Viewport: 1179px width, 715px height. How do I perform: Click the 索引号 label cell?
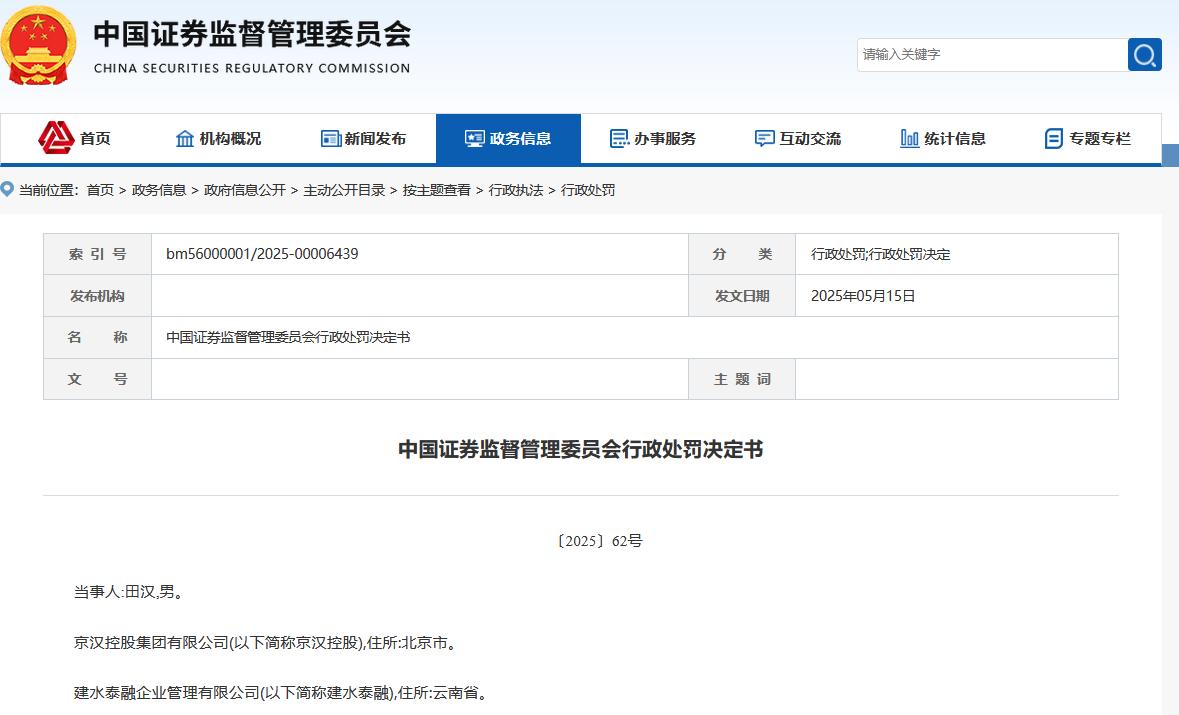pos(98,254)
